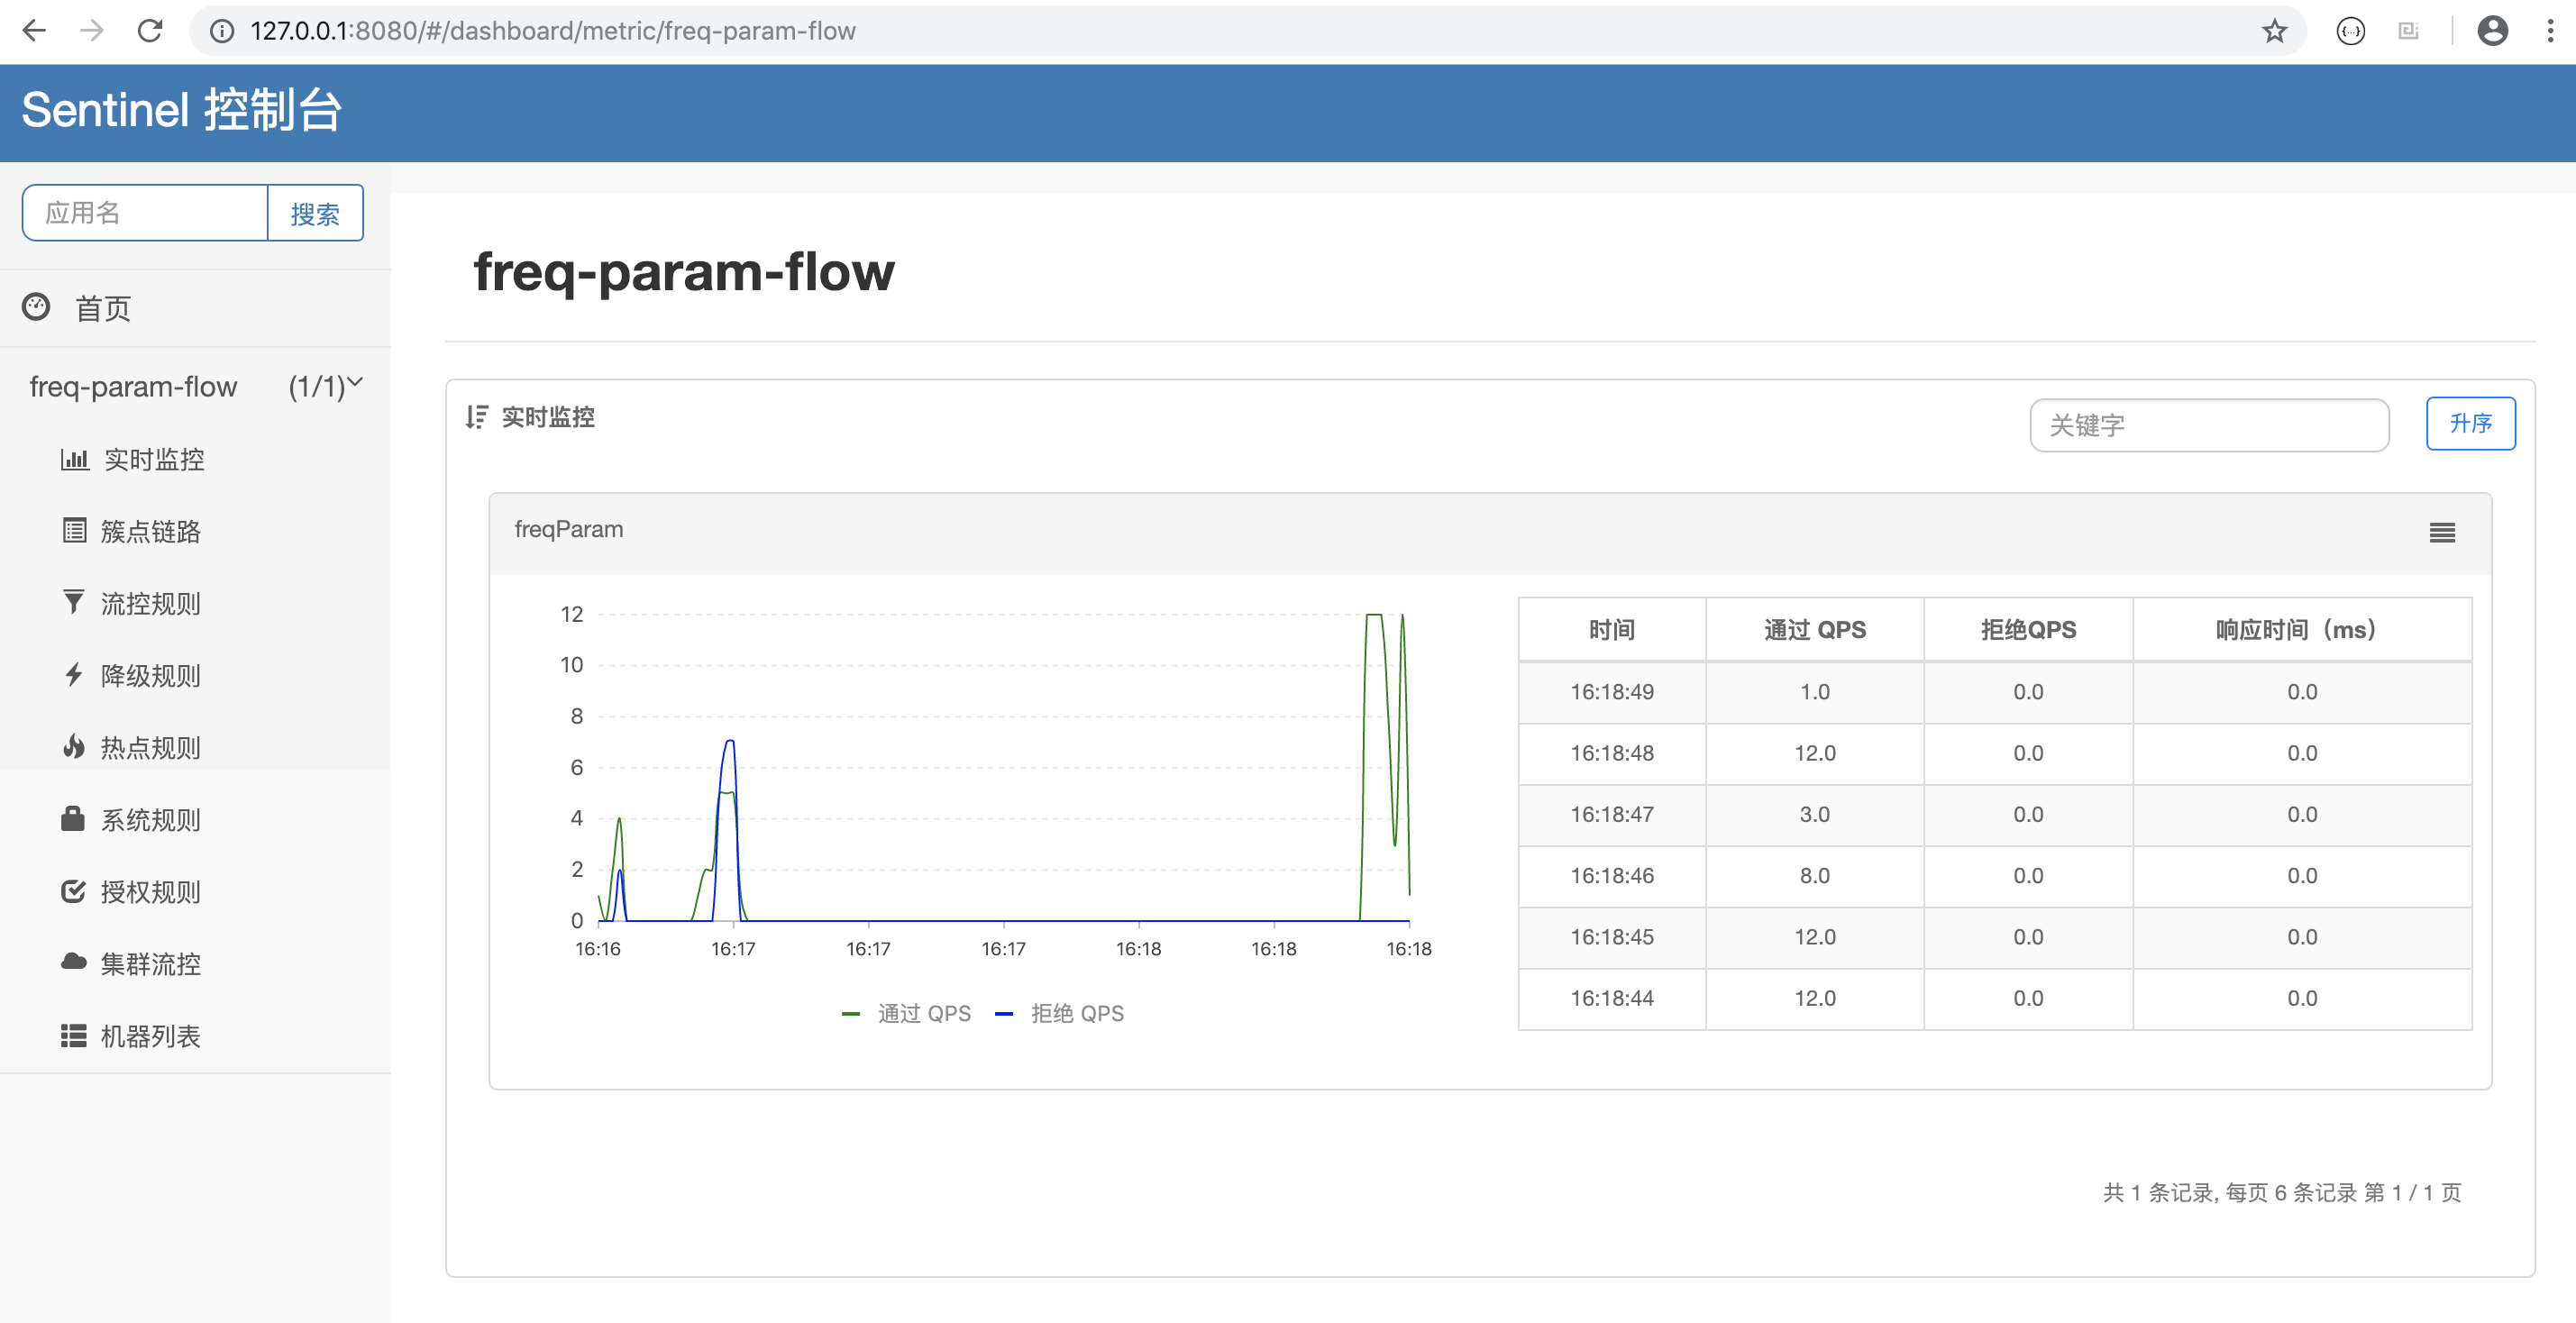Go to 簇点链路 page

(151, 532)
